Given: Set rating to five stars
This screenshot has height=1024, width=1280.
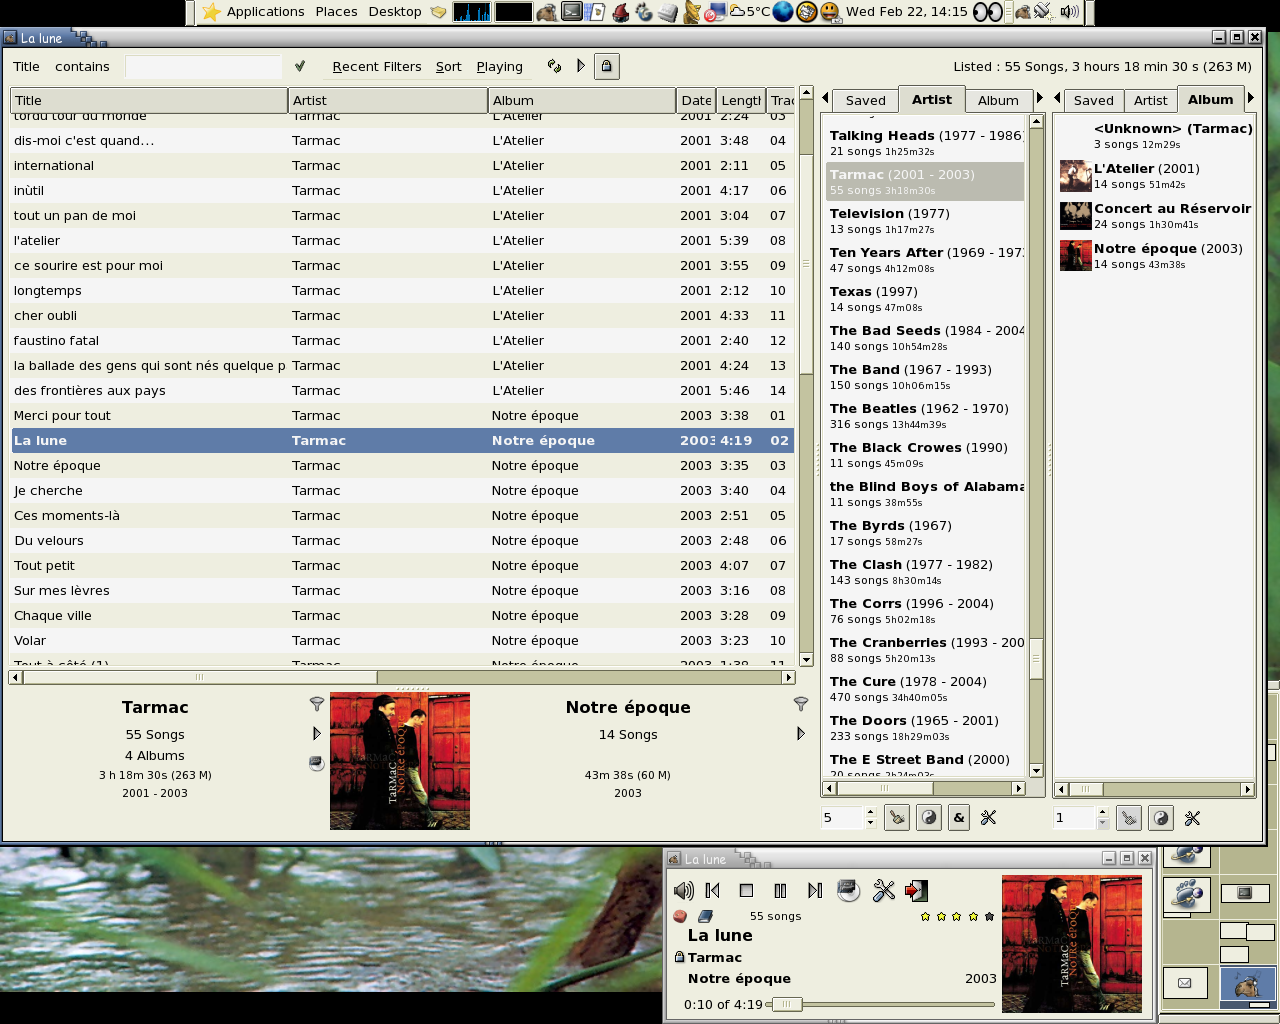Looking at the screenshot, I should 989,916.
